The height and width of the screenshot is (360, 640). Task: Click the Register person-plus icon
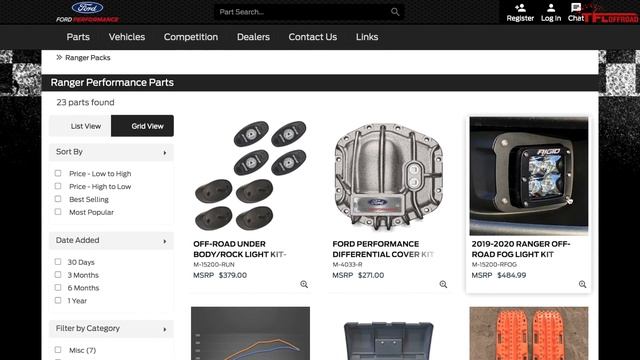[520, 8]
